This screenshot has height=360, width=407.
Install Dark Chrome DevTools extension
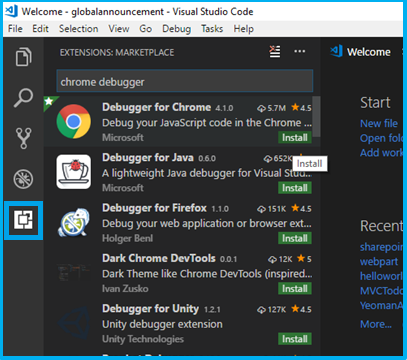[295, 289]
